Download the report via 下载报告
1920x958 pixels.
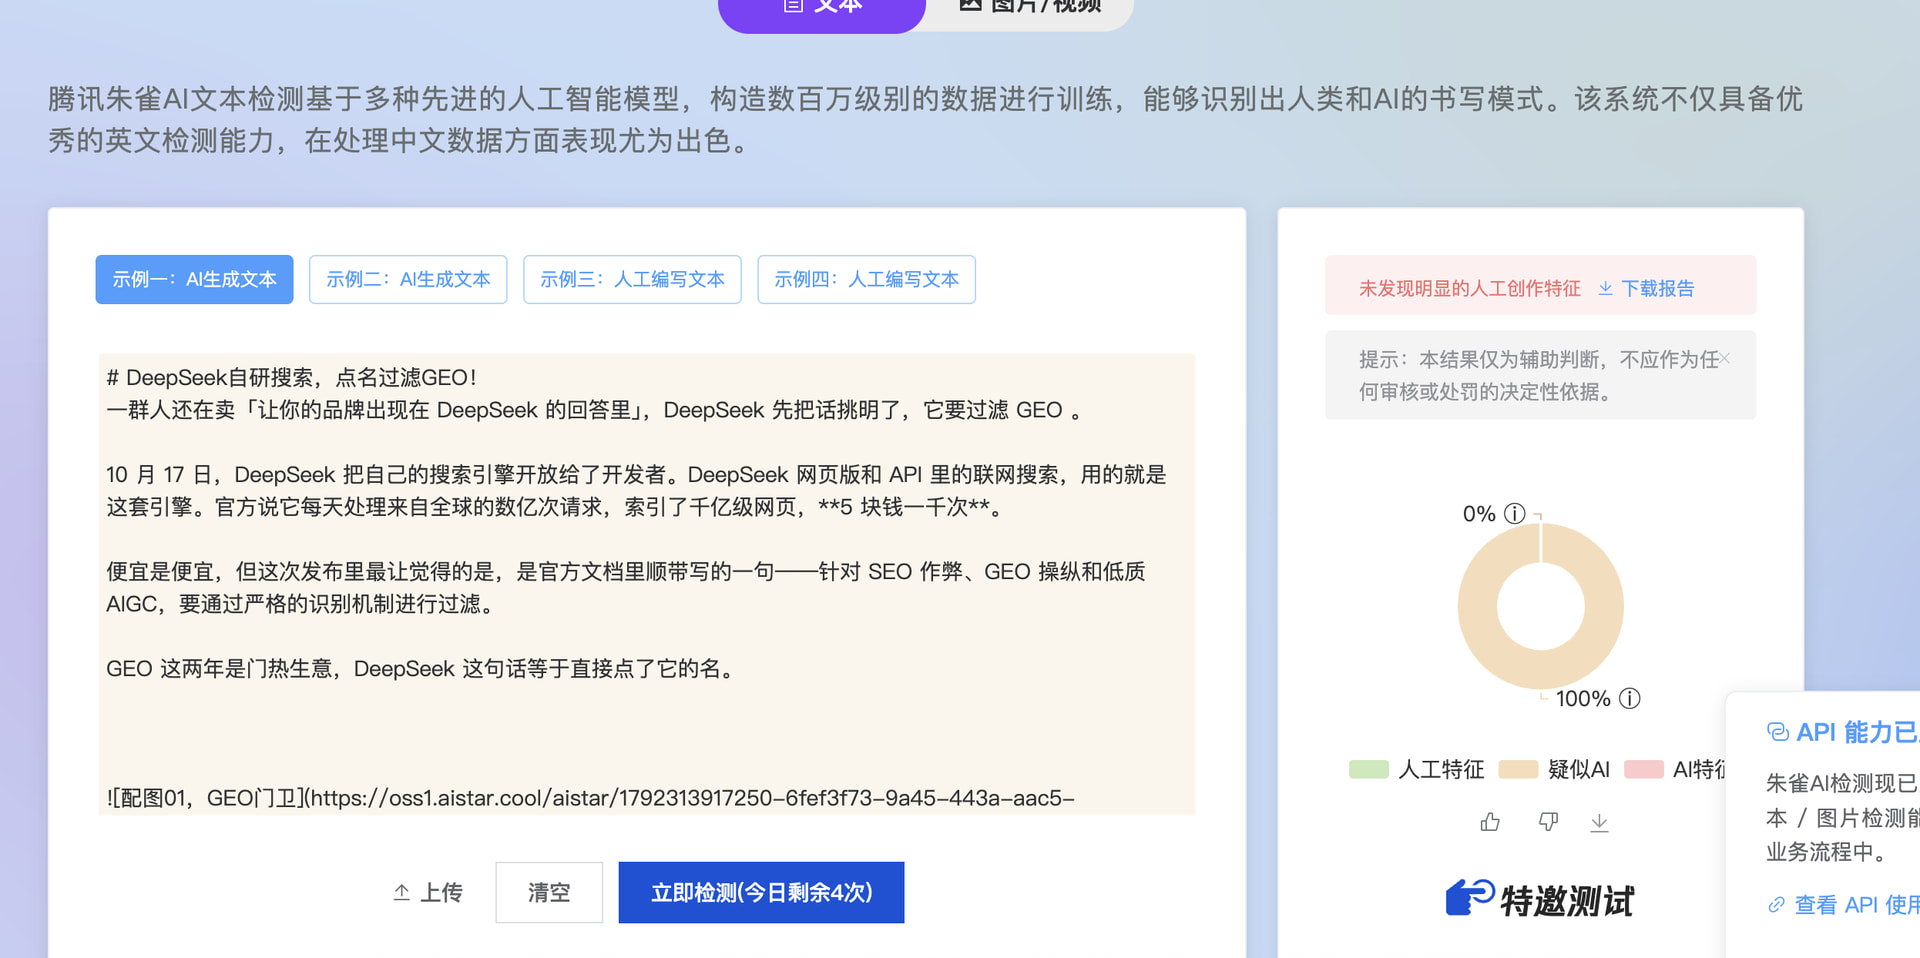point(1646,288)
